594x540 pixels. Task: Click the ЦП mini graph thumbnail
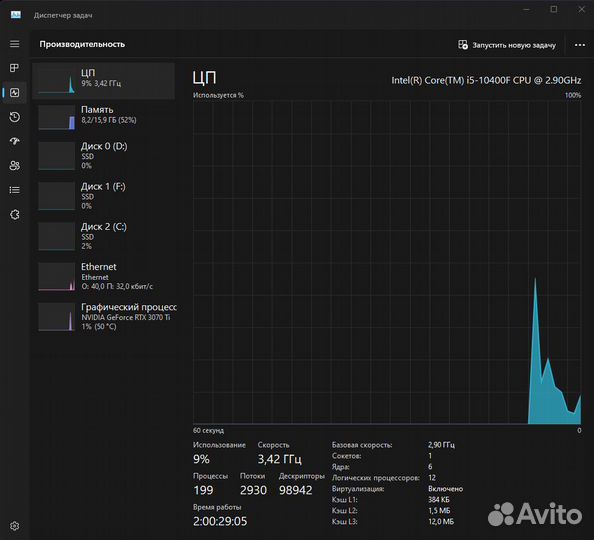[56, 81]
